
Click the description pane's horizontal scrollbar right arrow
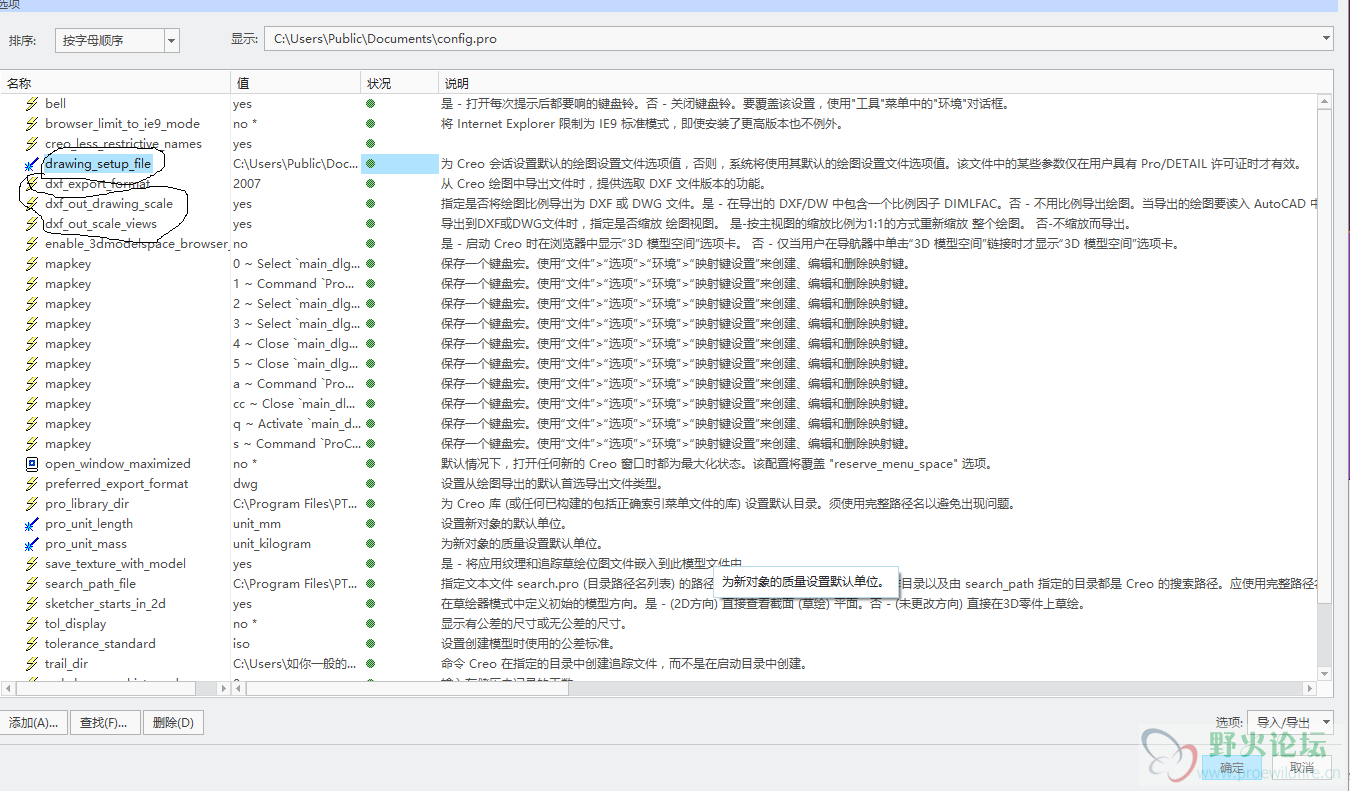[1309, 689]
